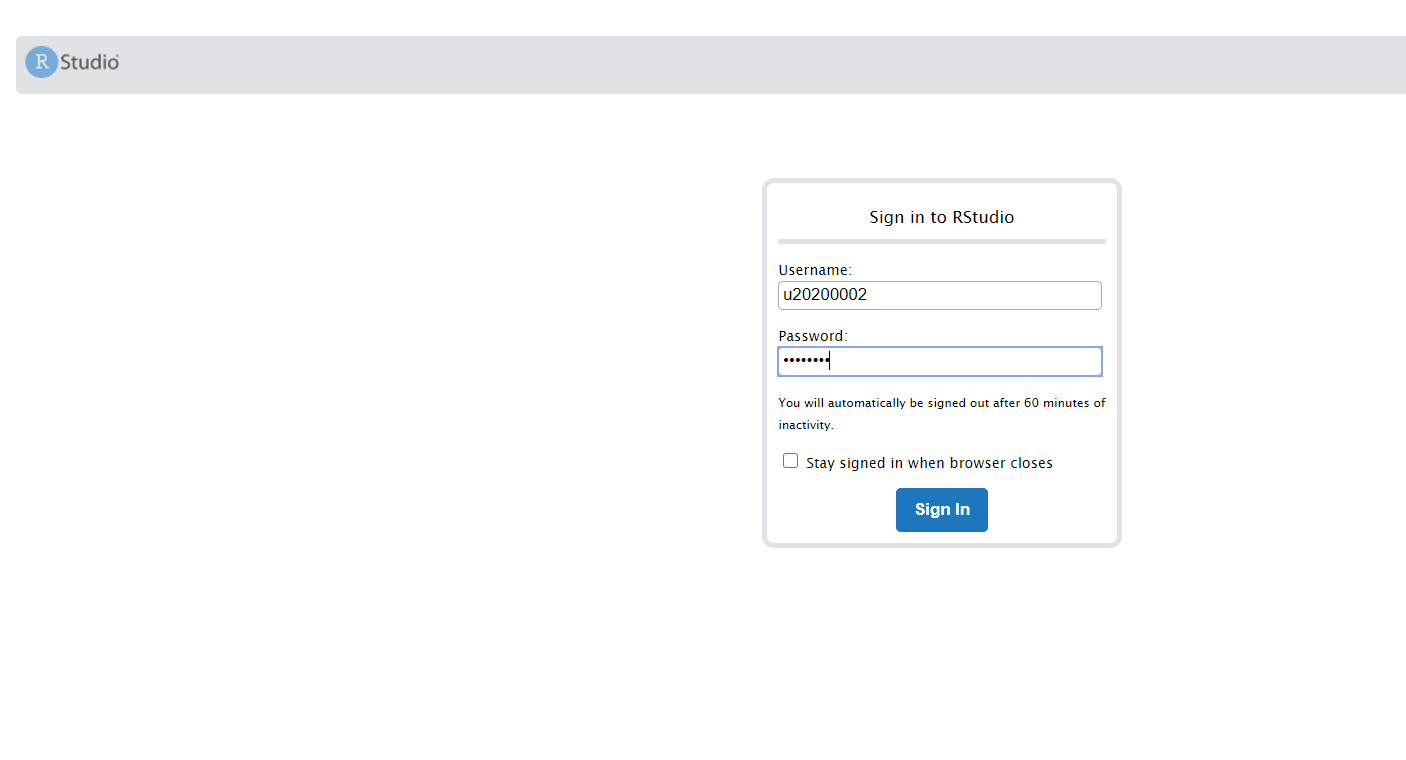Click the 'Username:' label
This screenshot has width=1406, height=760.
click(815, 270)
